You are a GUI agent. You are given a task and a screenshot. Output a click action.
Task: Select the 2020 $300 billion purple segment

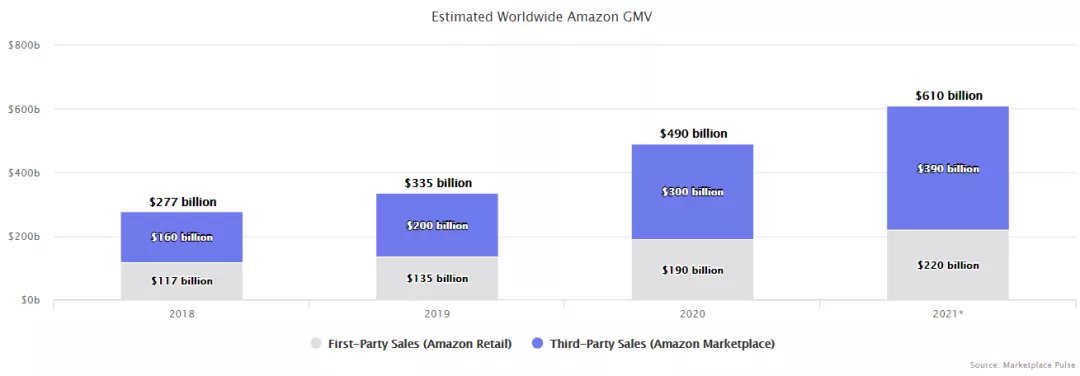692,191
